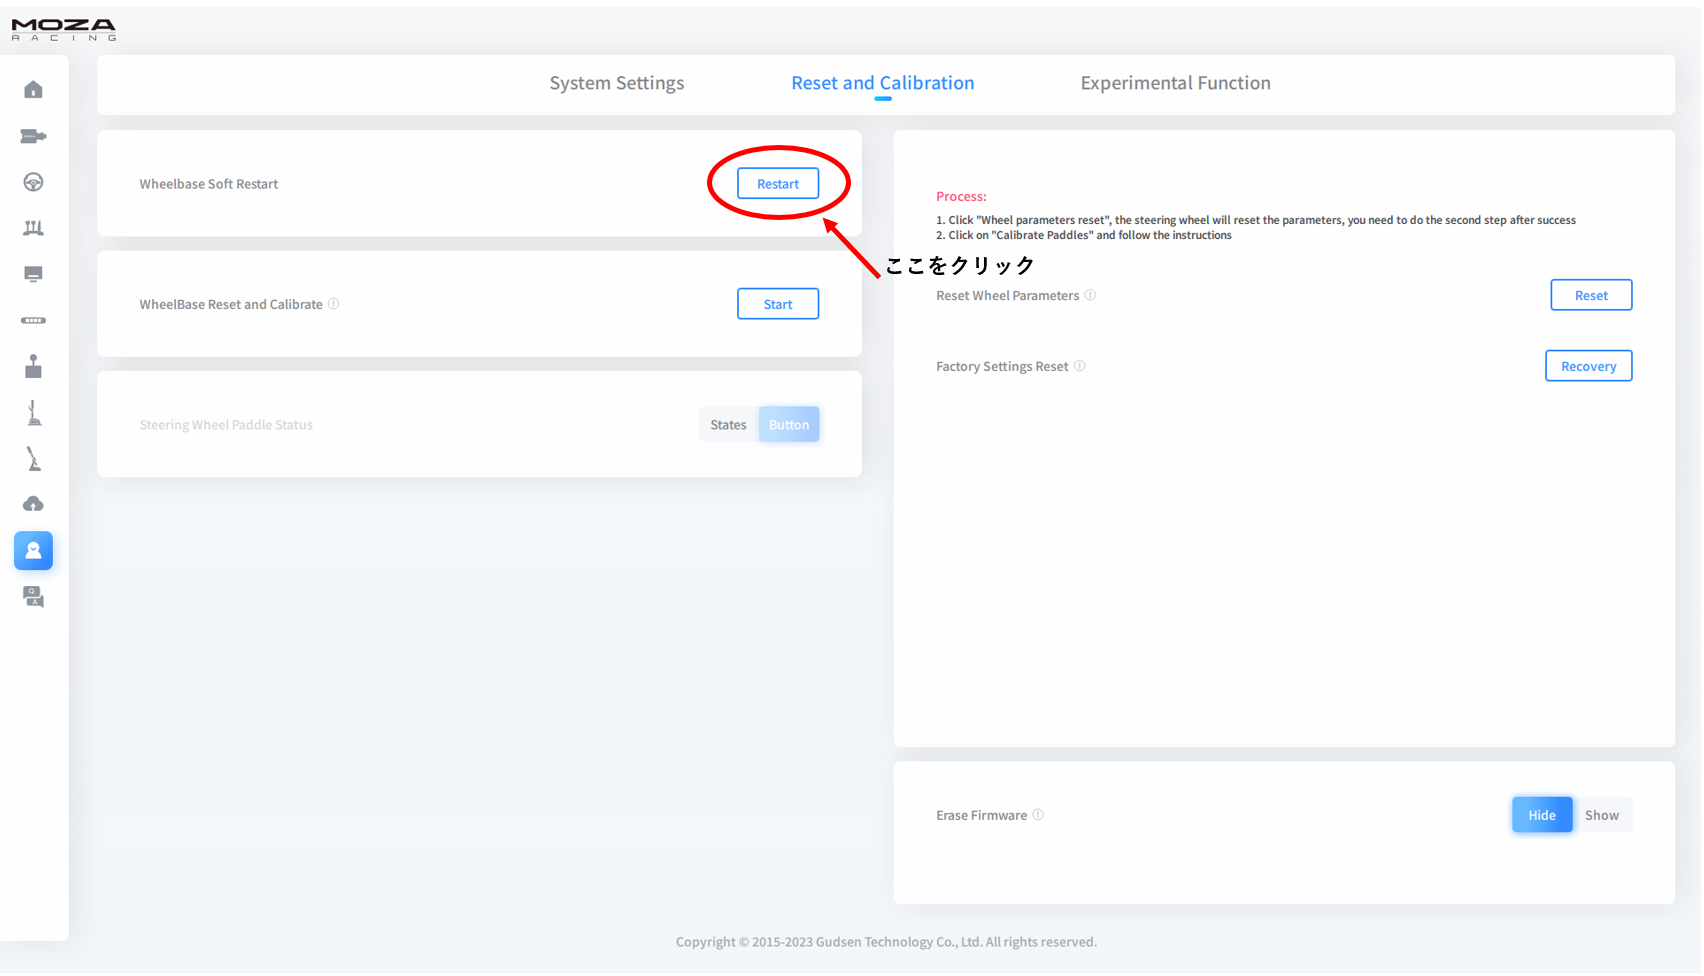Click the dashboard display icon in sidebar
1704x976 pixels.
pyautogui.click(x=33, y=274)
